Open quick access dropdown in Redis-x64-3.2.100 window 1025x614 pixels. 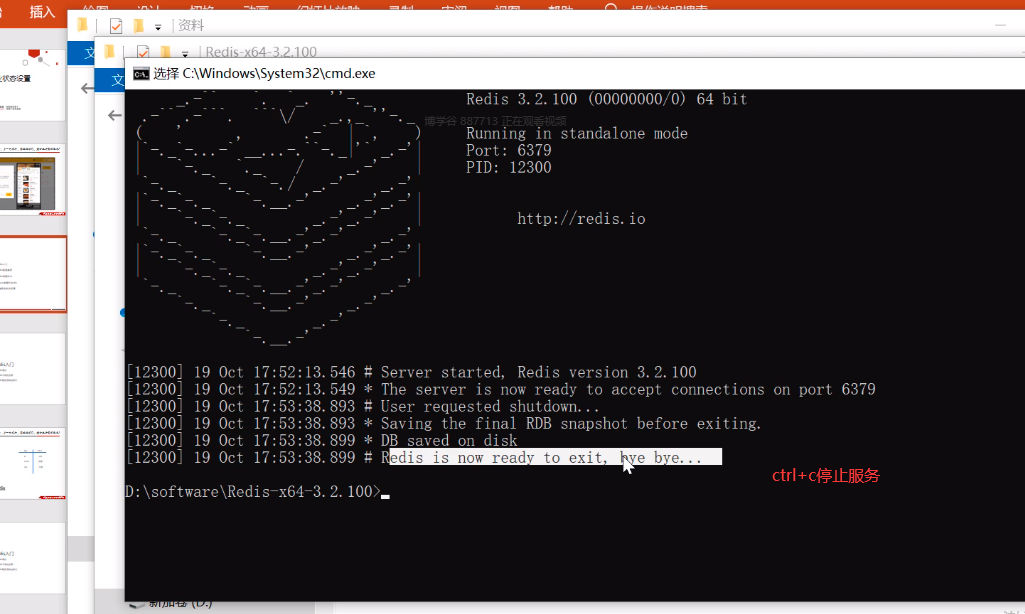coord(185,54)
